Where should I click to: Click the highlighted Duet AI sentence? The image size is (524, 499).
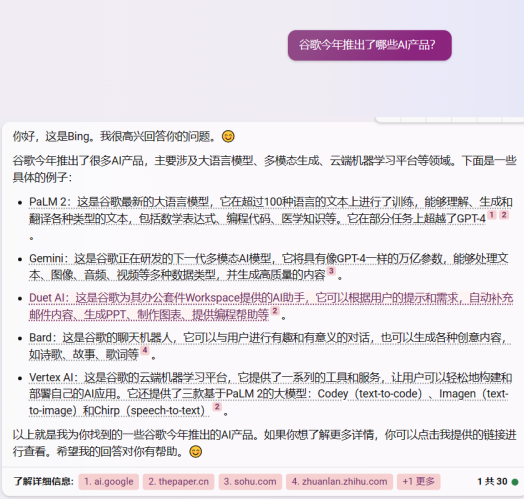(271, 306)
